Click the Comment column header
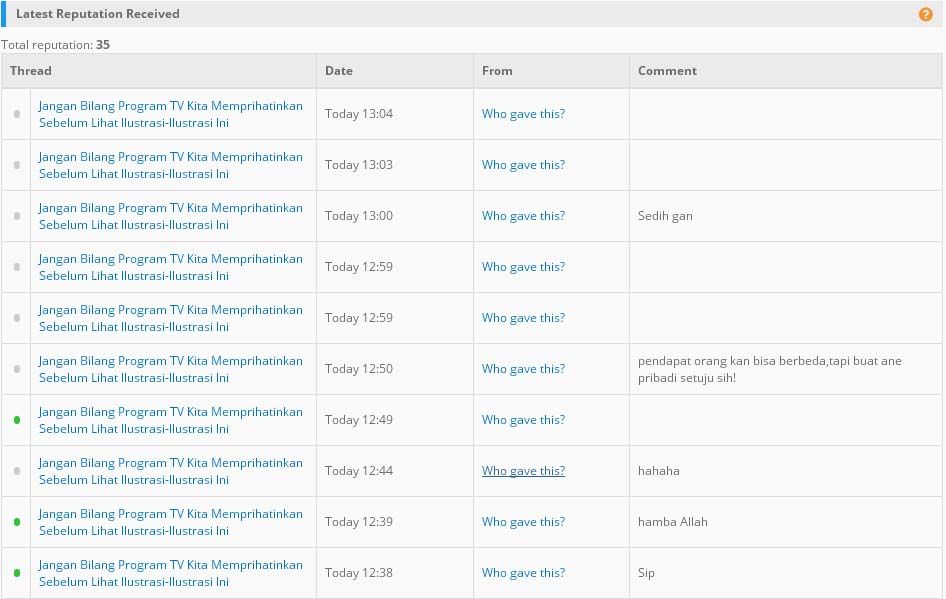This screenshot has width=946, height=599. pos(667,71)
